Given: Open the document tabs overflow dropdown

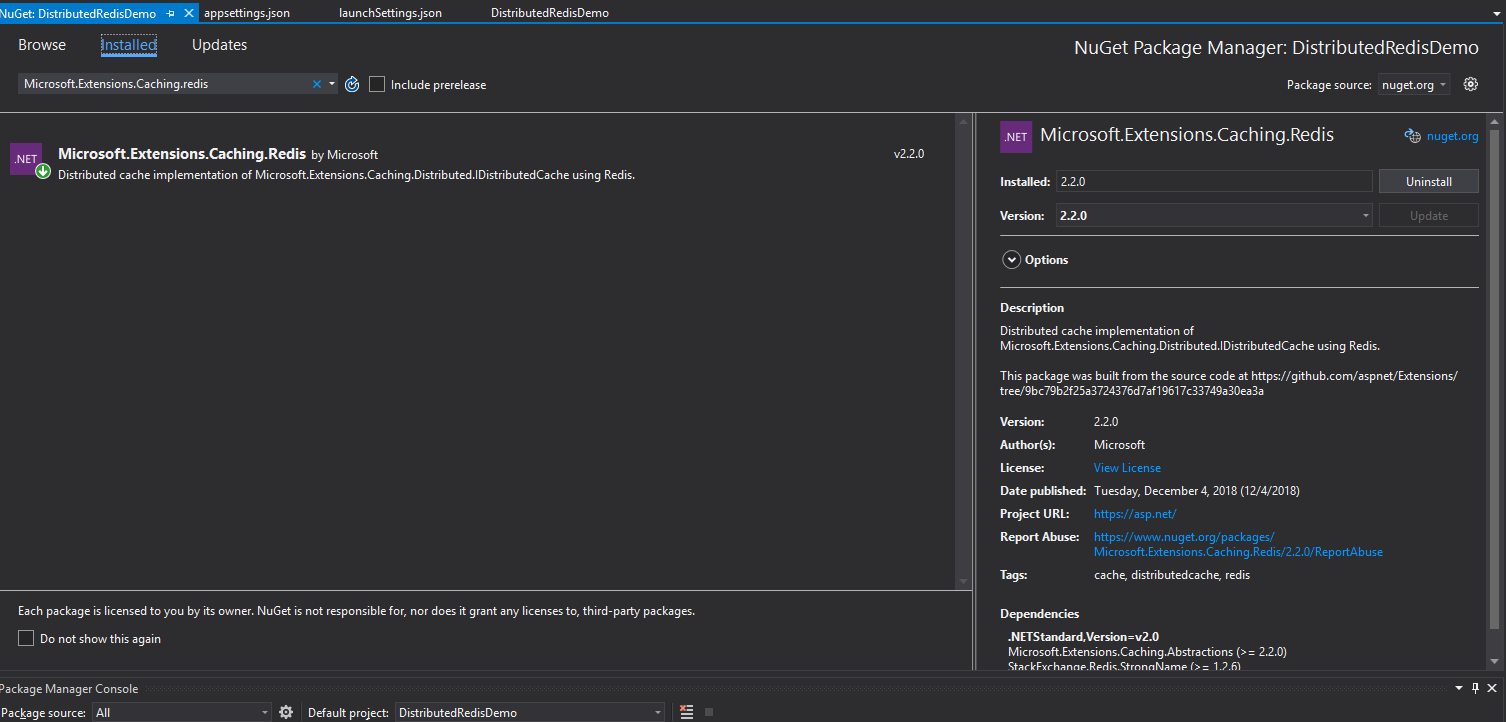Looking at the screenshot, I should [1496, 13].
